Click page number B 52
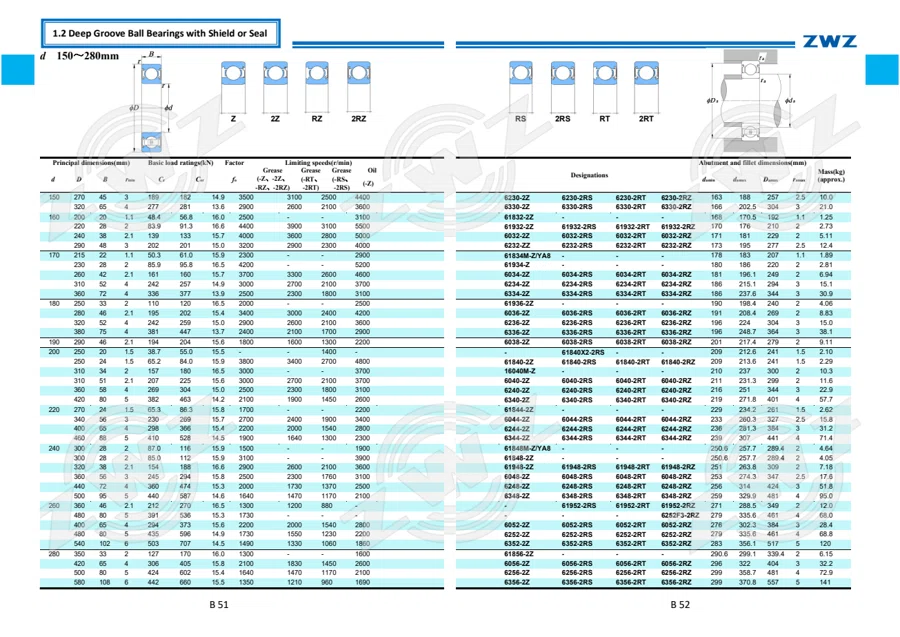 coord(680,604)
